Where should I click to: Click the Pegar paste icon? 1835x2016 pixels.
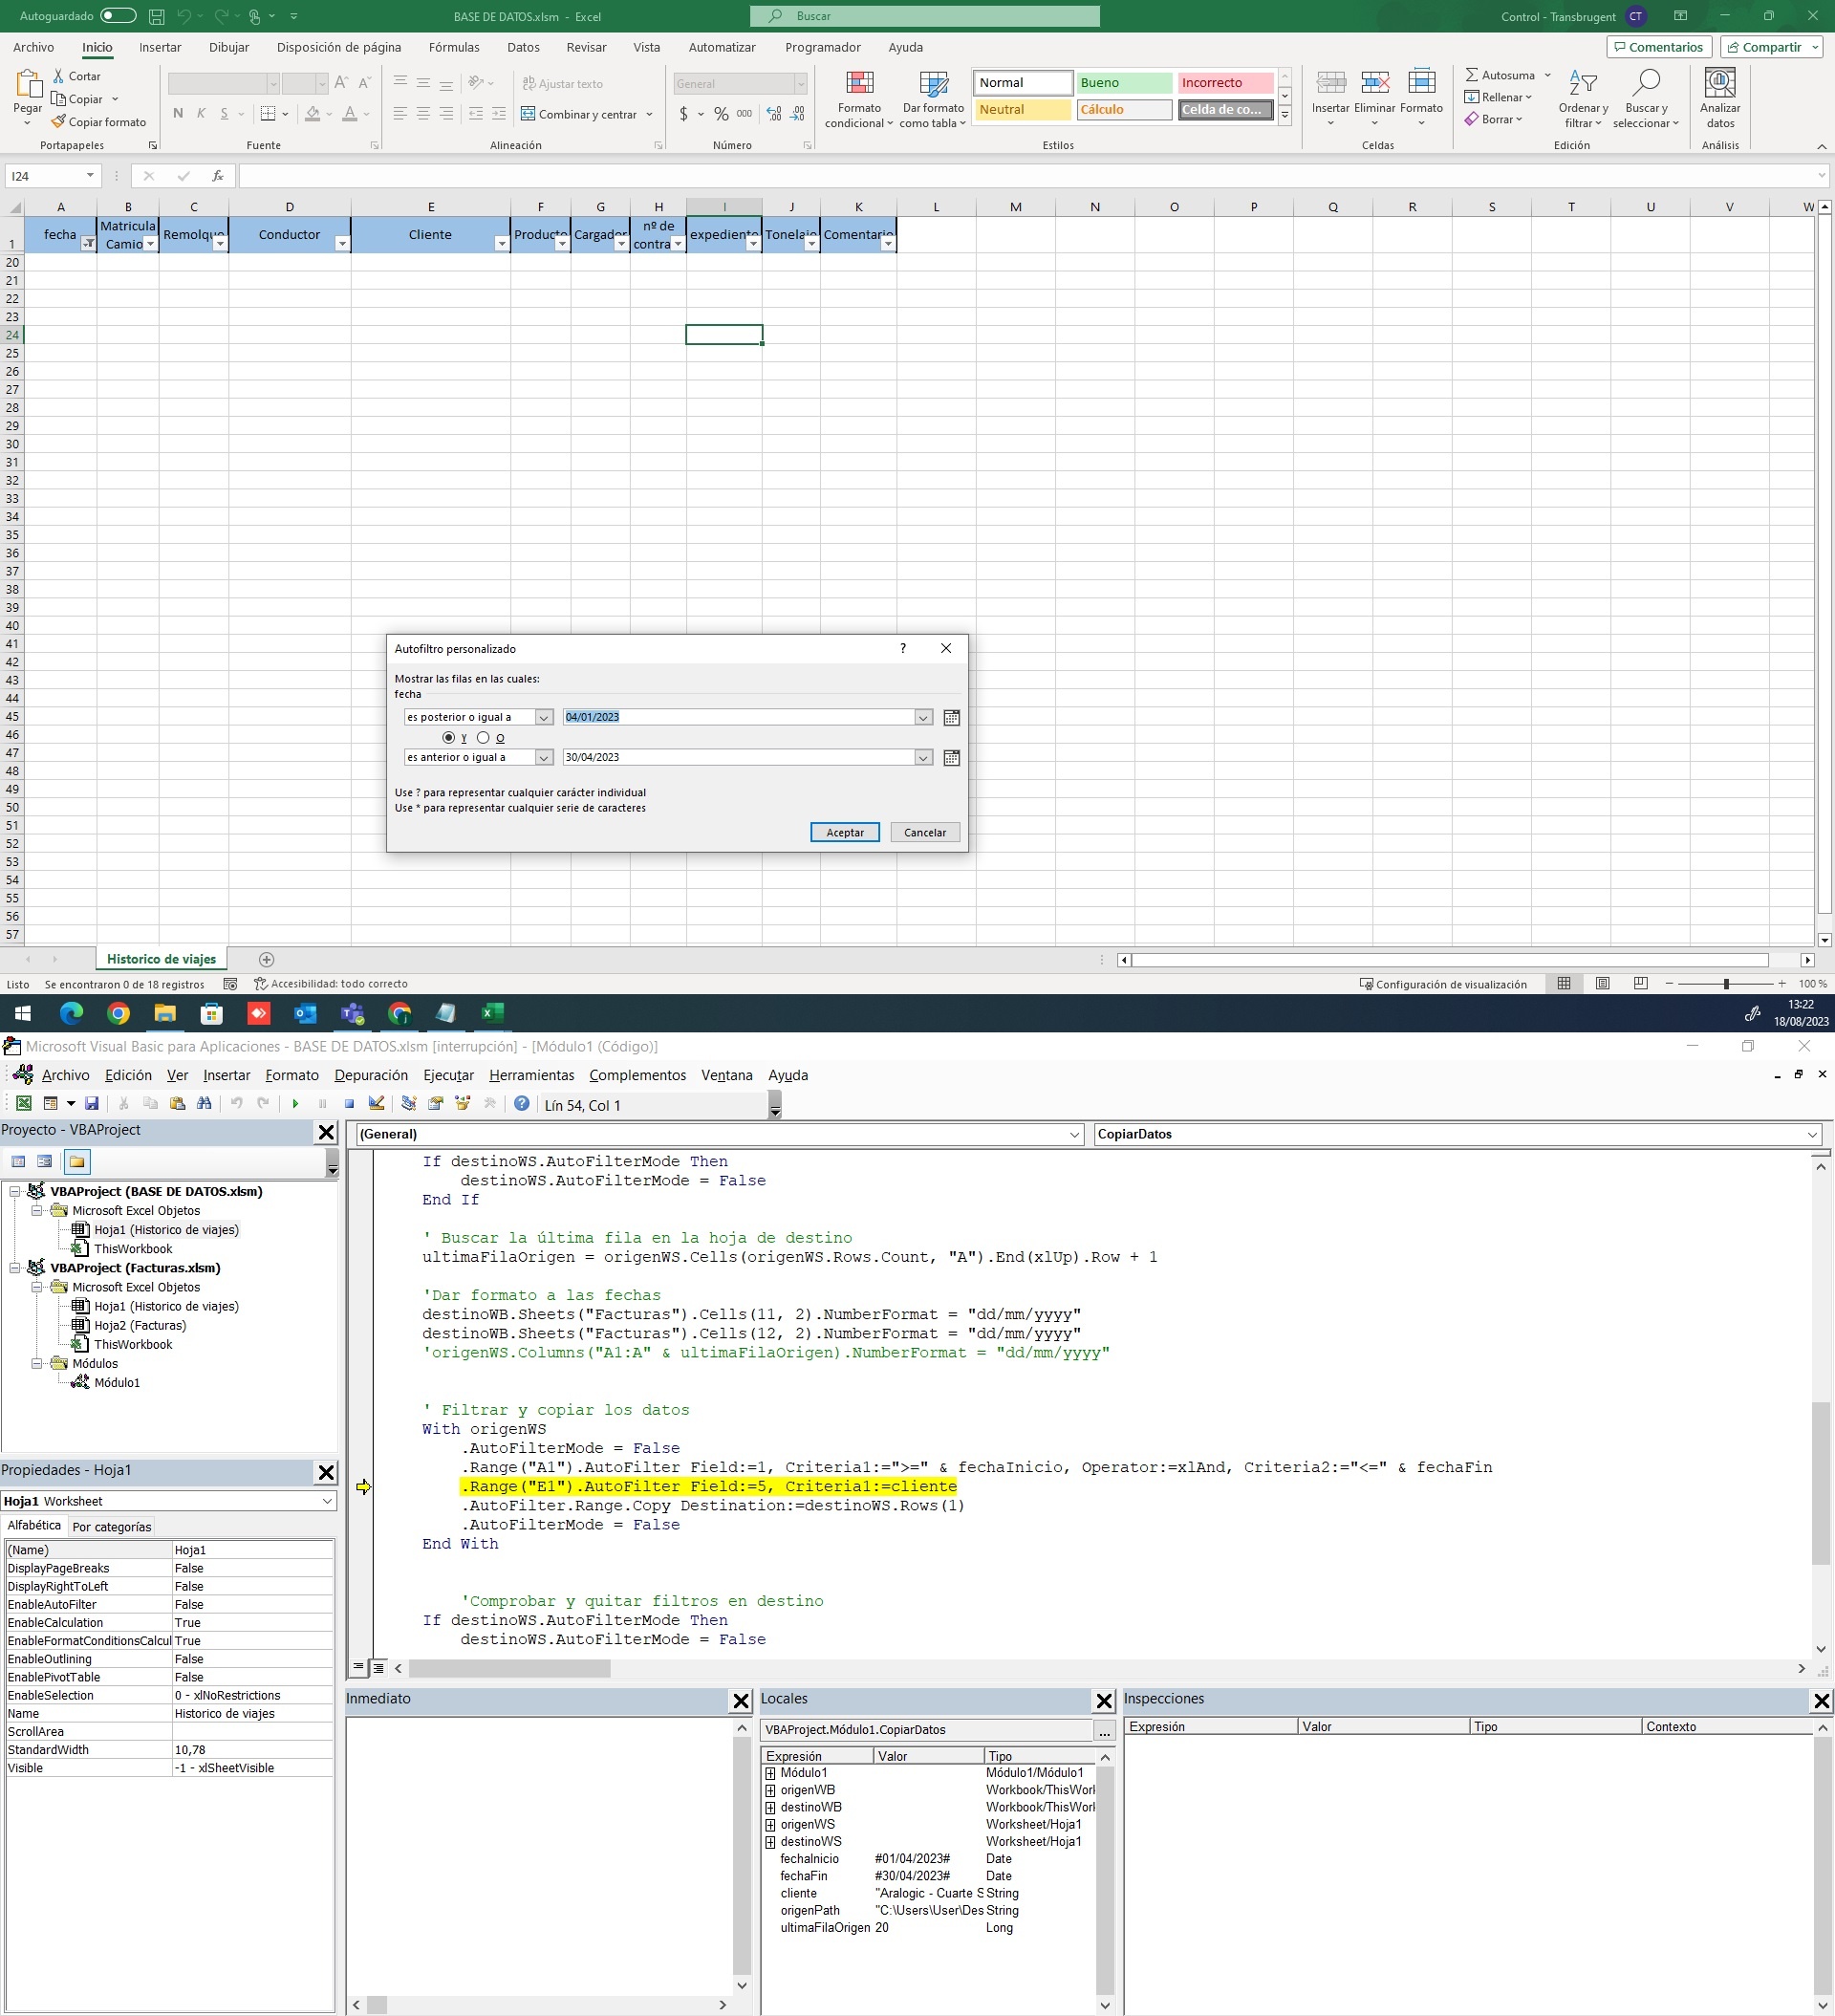(x=28, y=83)
